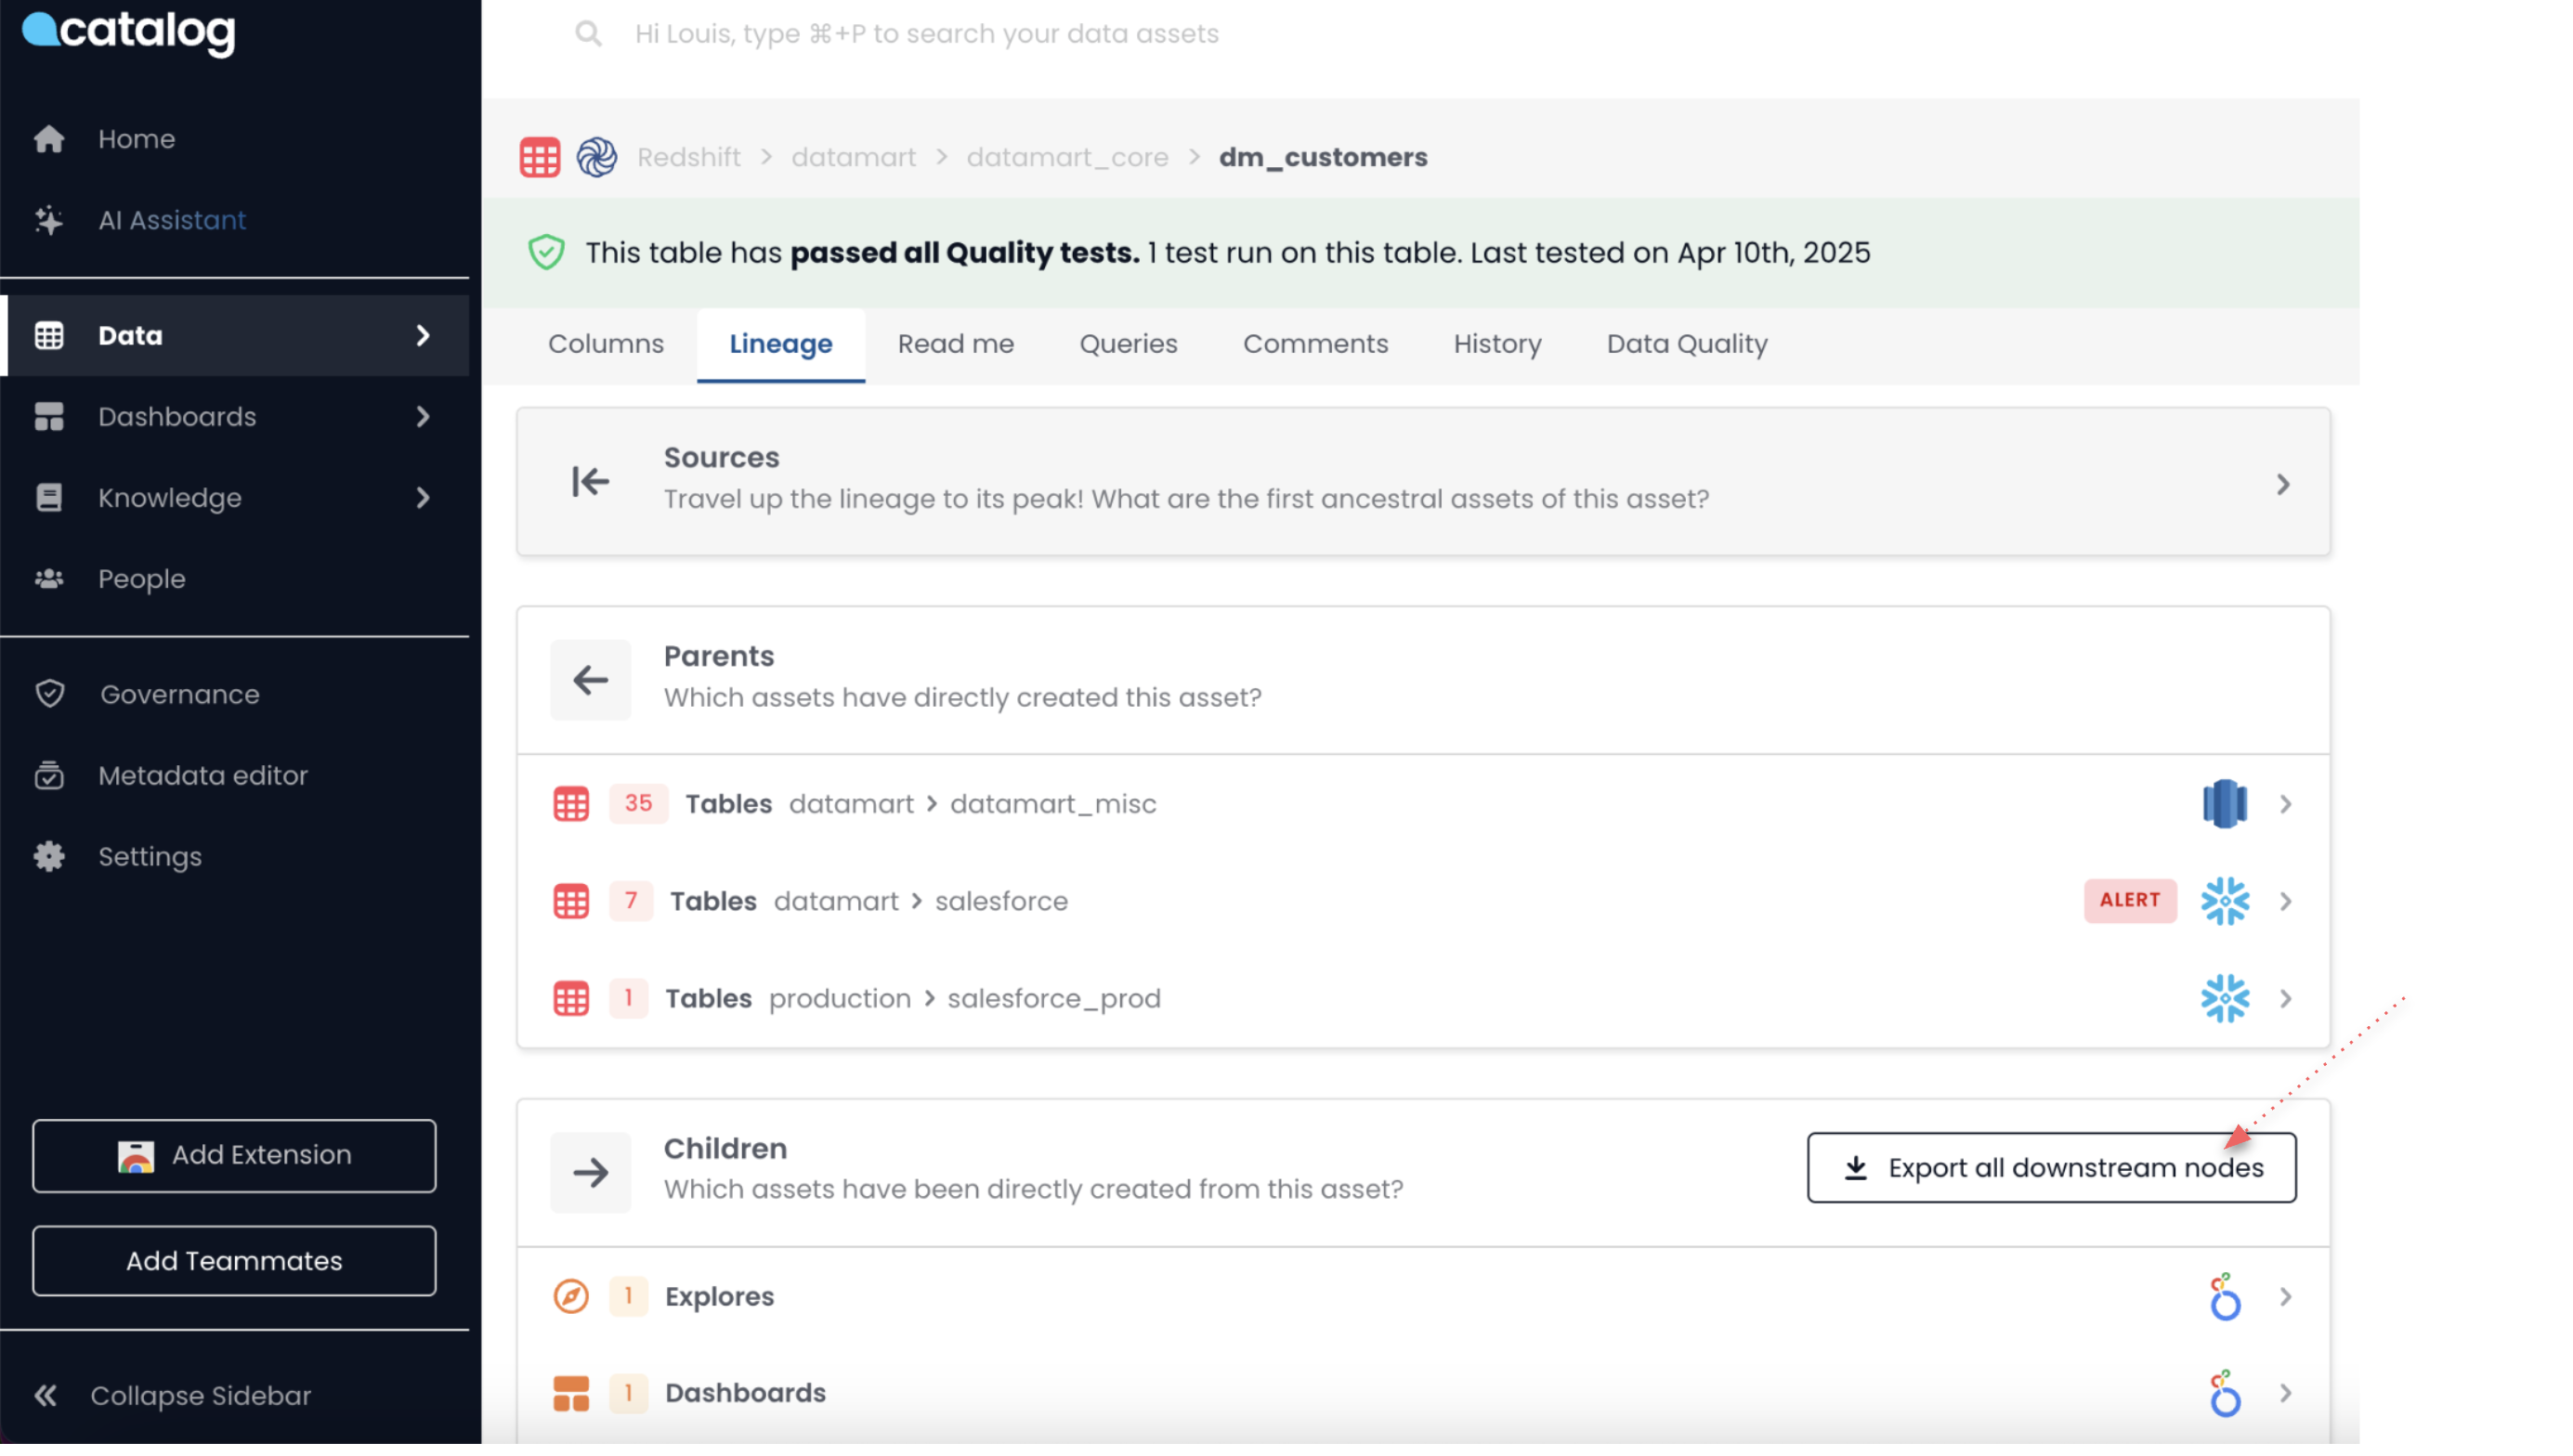Open the Data Quality tab
The image size is (2573, 1456).
pos(1686,343)
